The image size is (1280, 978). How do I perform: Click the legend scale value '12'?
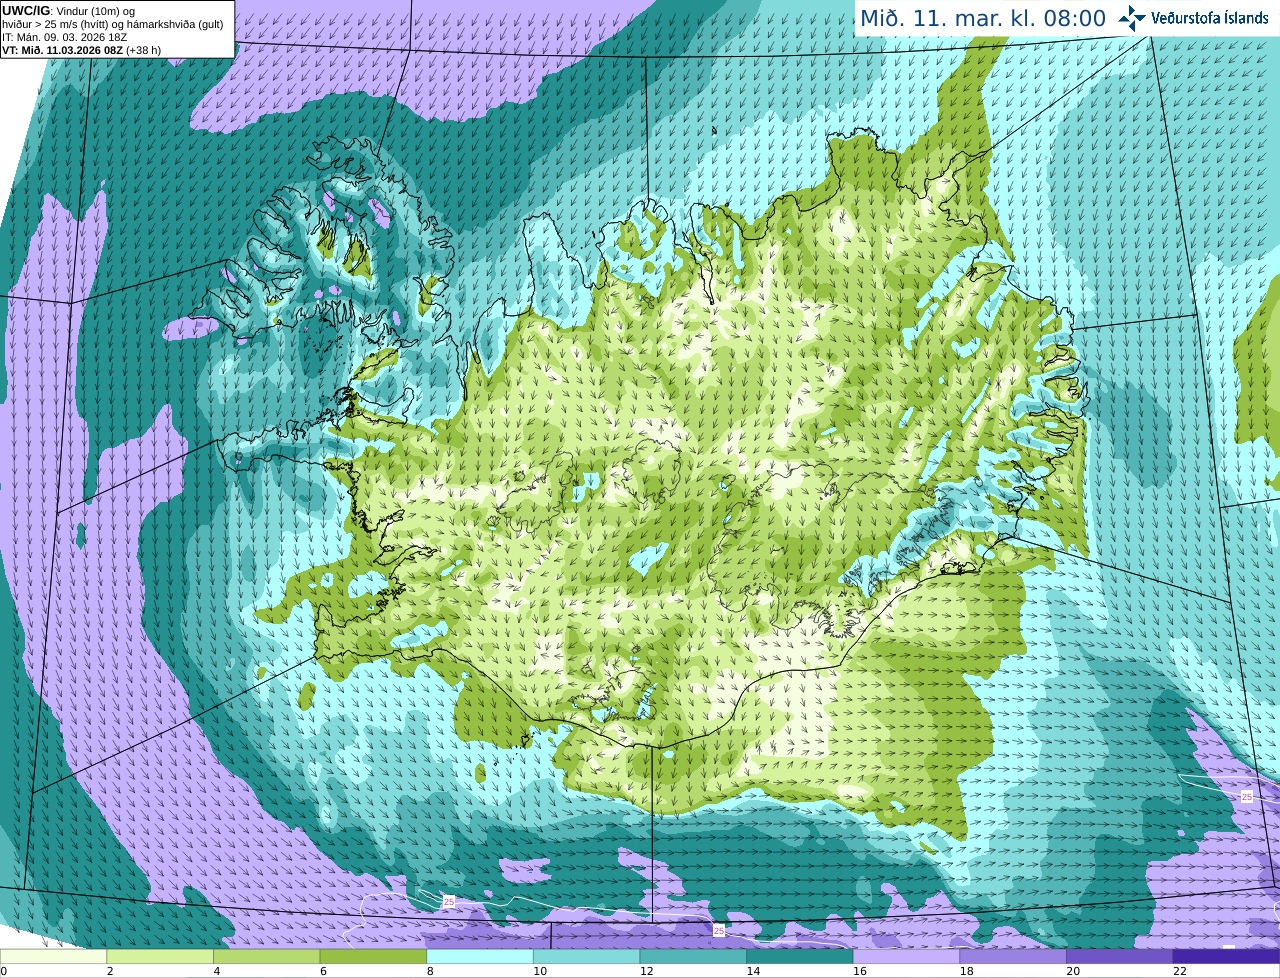[x=647, y=971]
